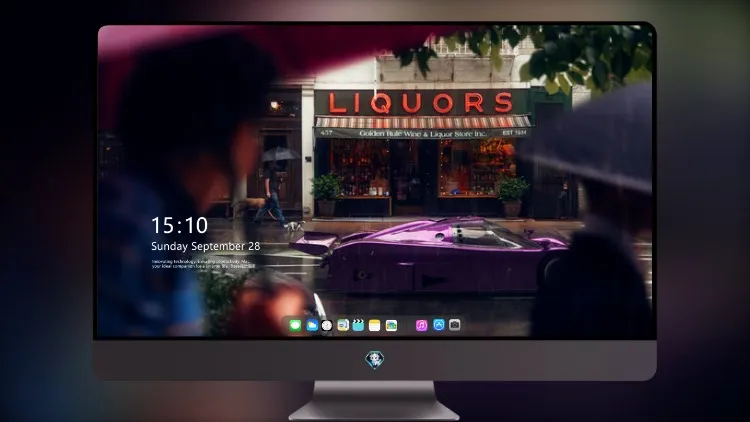The height and width of the screenshot is (422, 750).
Task: Launch the clapperboard video app in the dock
Action: [x=358, y=325]
